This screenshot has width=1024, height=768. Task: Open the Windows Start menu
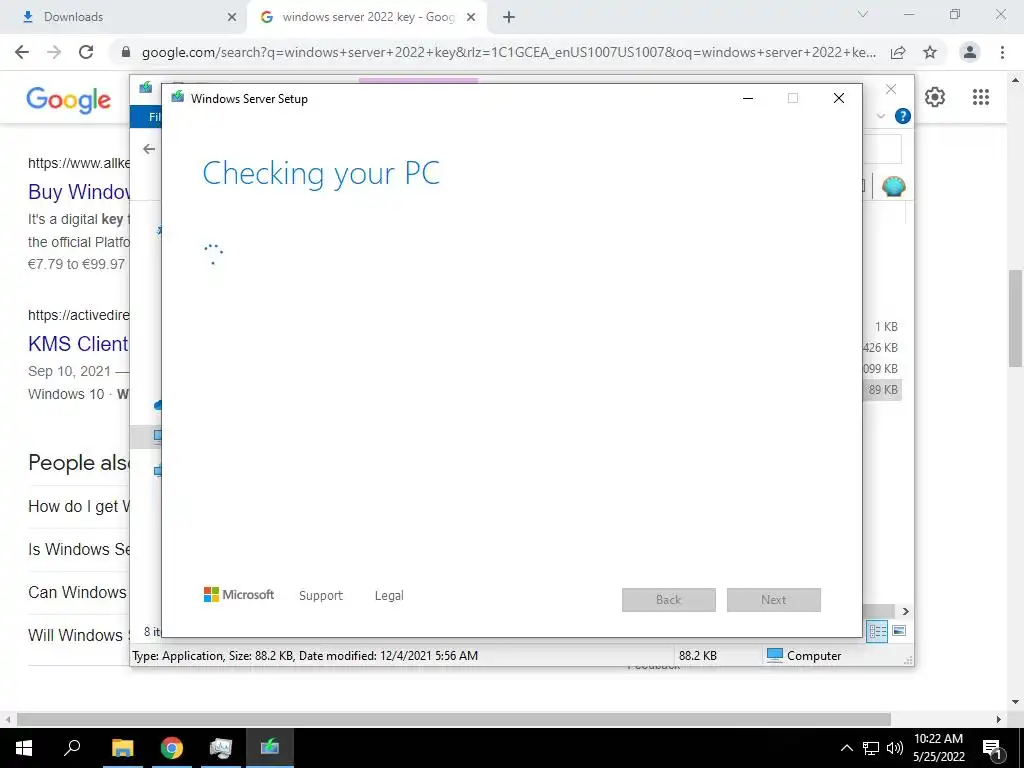point(24,748)
